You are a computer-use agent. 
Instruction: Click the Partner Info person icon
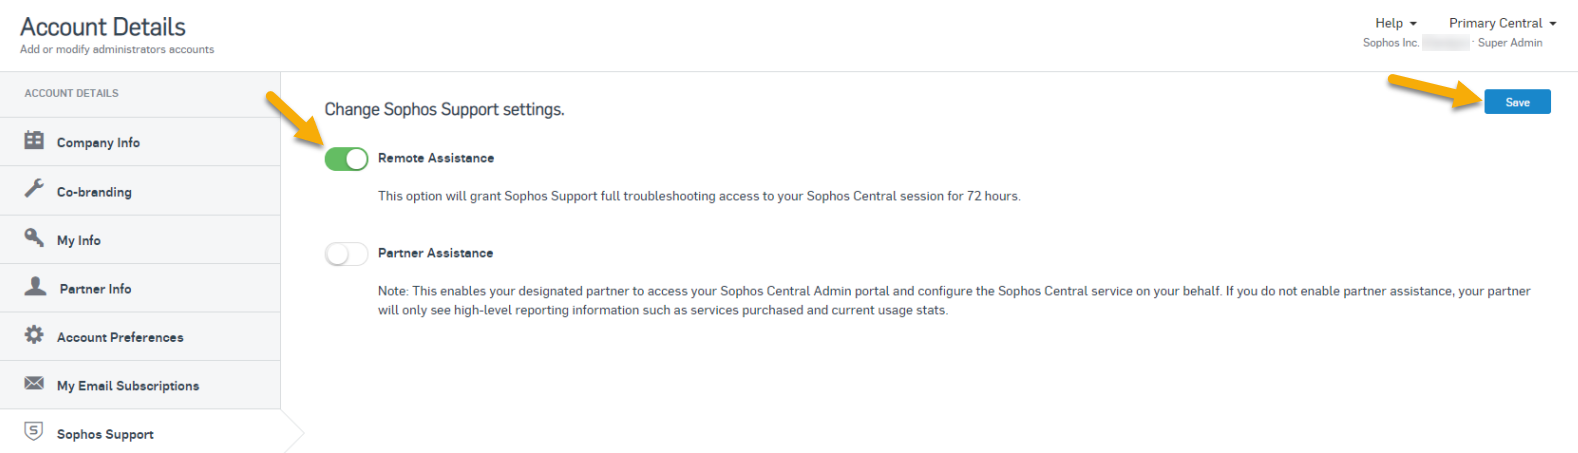tap(35, 286)
